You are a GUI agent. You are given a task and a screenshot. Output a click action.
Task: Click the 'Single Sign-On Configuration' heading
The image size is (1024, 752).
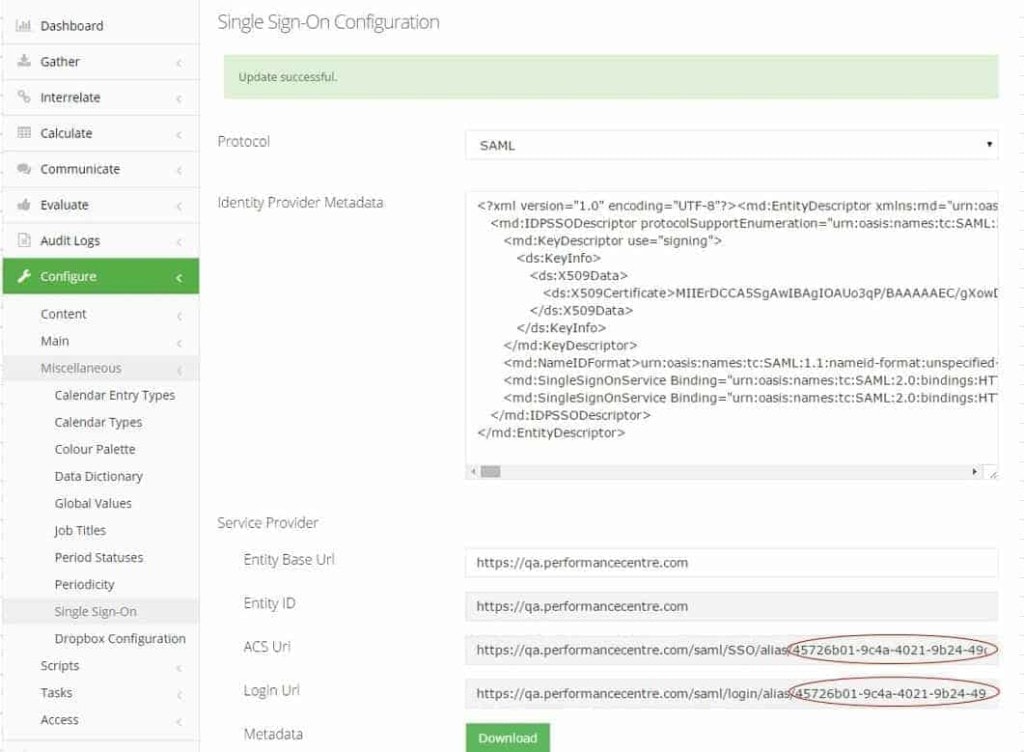328,22
